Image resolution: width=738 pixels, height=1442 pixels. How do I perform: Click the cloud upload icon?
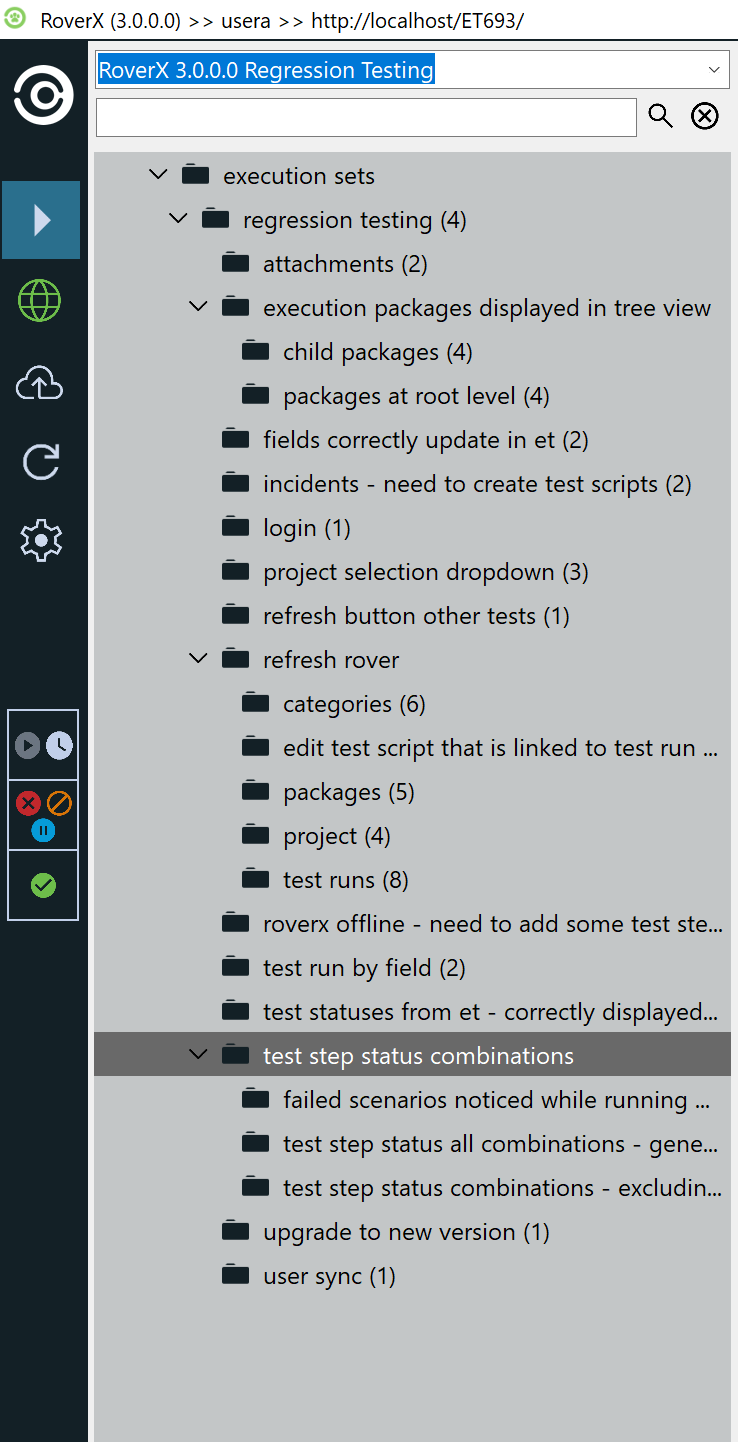[41, 384]
